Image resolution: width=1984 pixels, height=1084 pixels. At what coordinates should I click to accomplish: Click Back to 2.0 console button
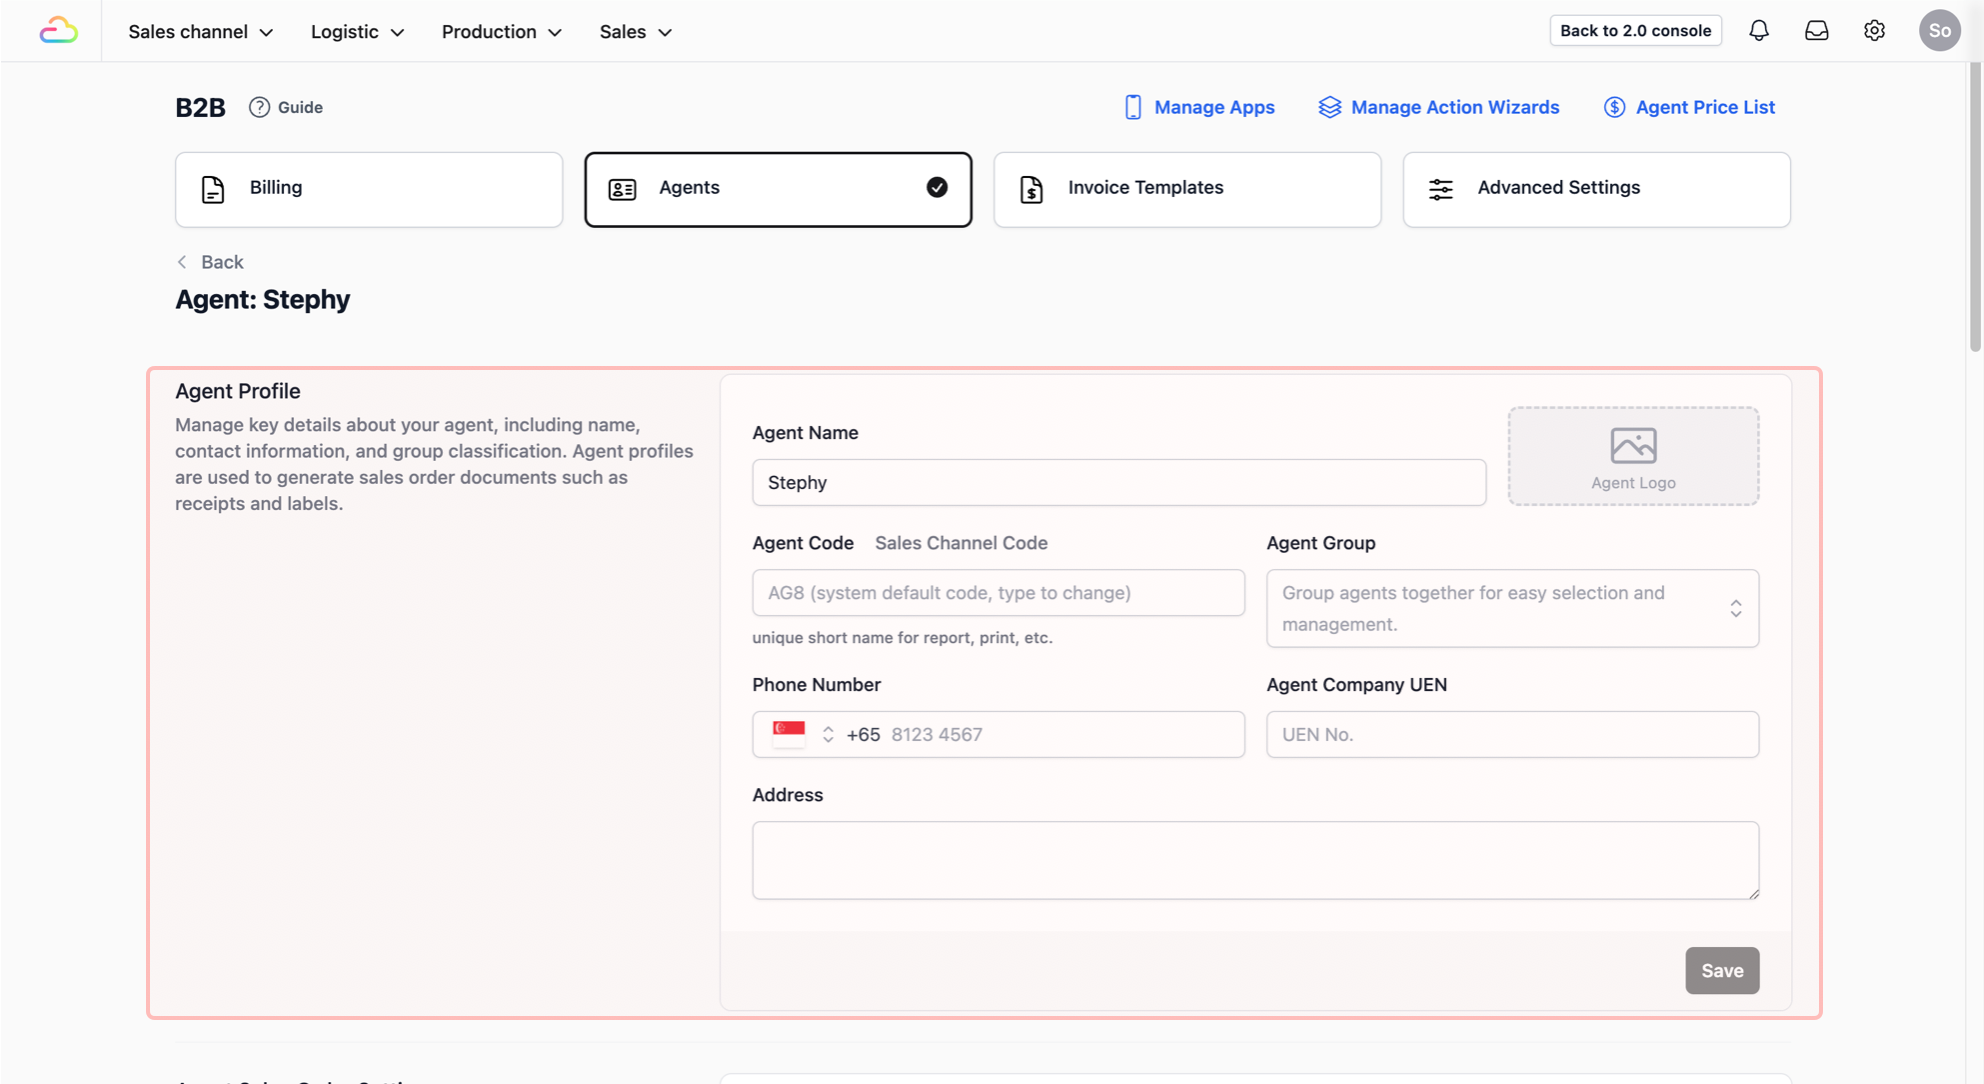pos(1635,31)
